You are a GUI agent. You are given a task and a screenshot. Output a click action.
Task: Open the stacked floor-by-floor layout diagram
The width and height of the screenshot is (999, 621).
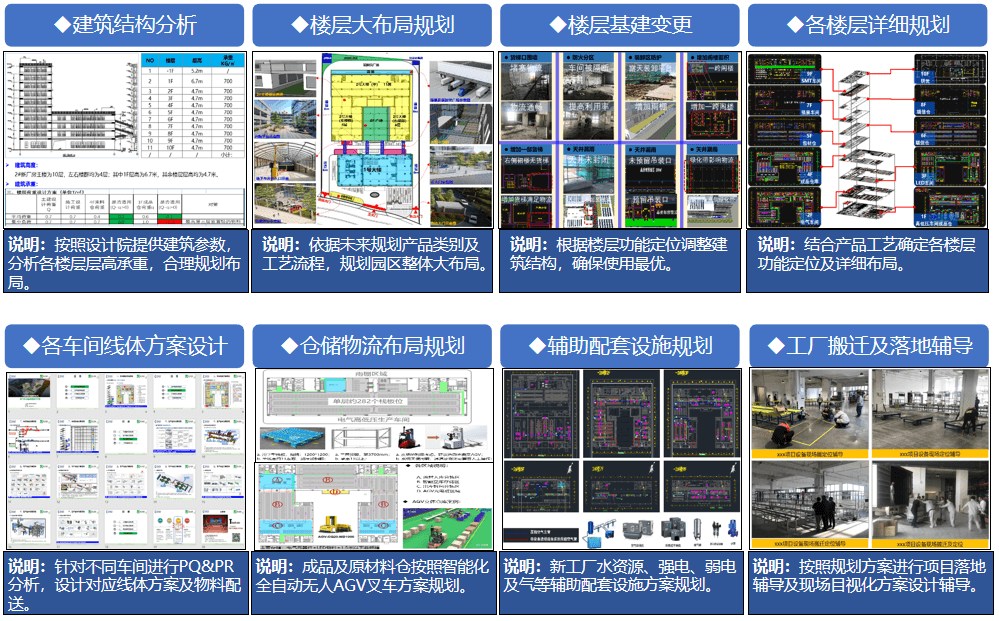868,140
